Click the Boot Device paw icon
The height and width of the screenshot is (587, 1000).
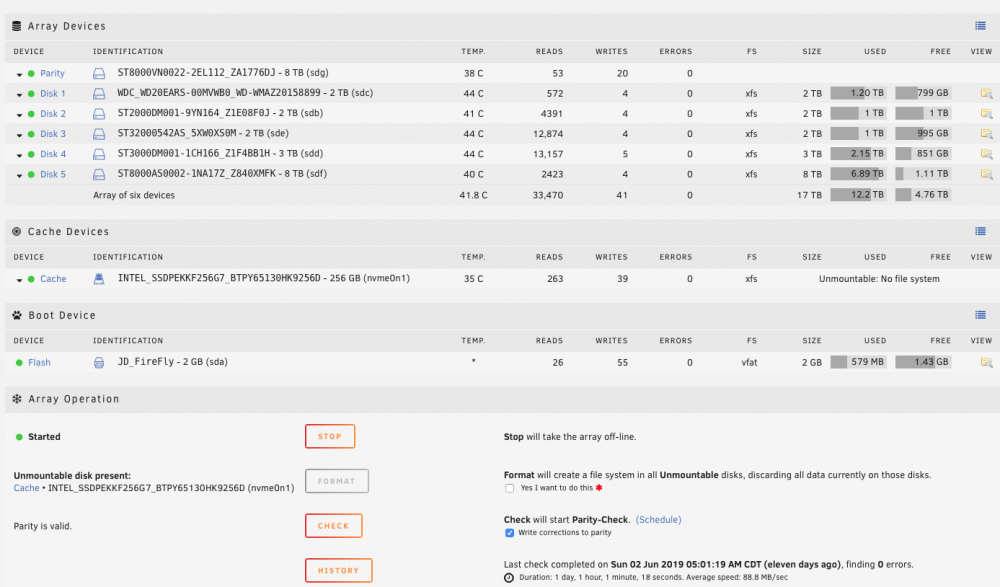point(17,315)
